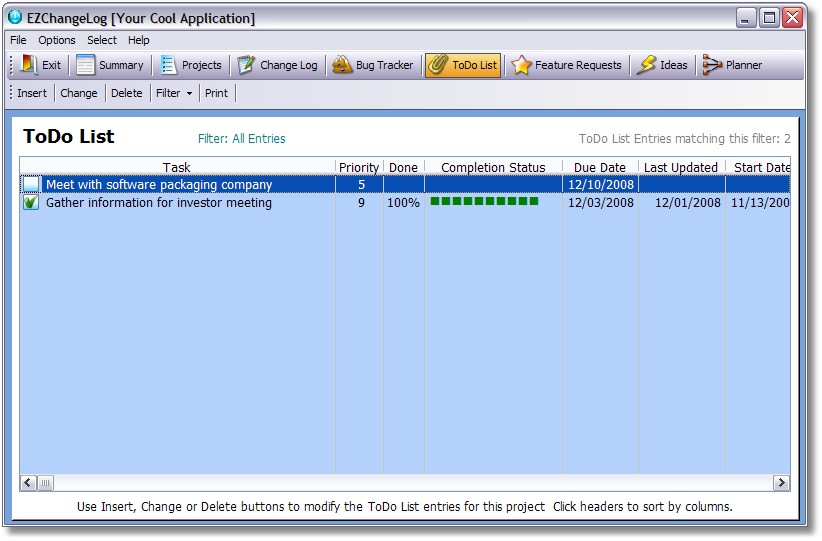This screenshot has width=822, height=541.
Task: Click the start date 11/13 cell
Action: (760, 203)
